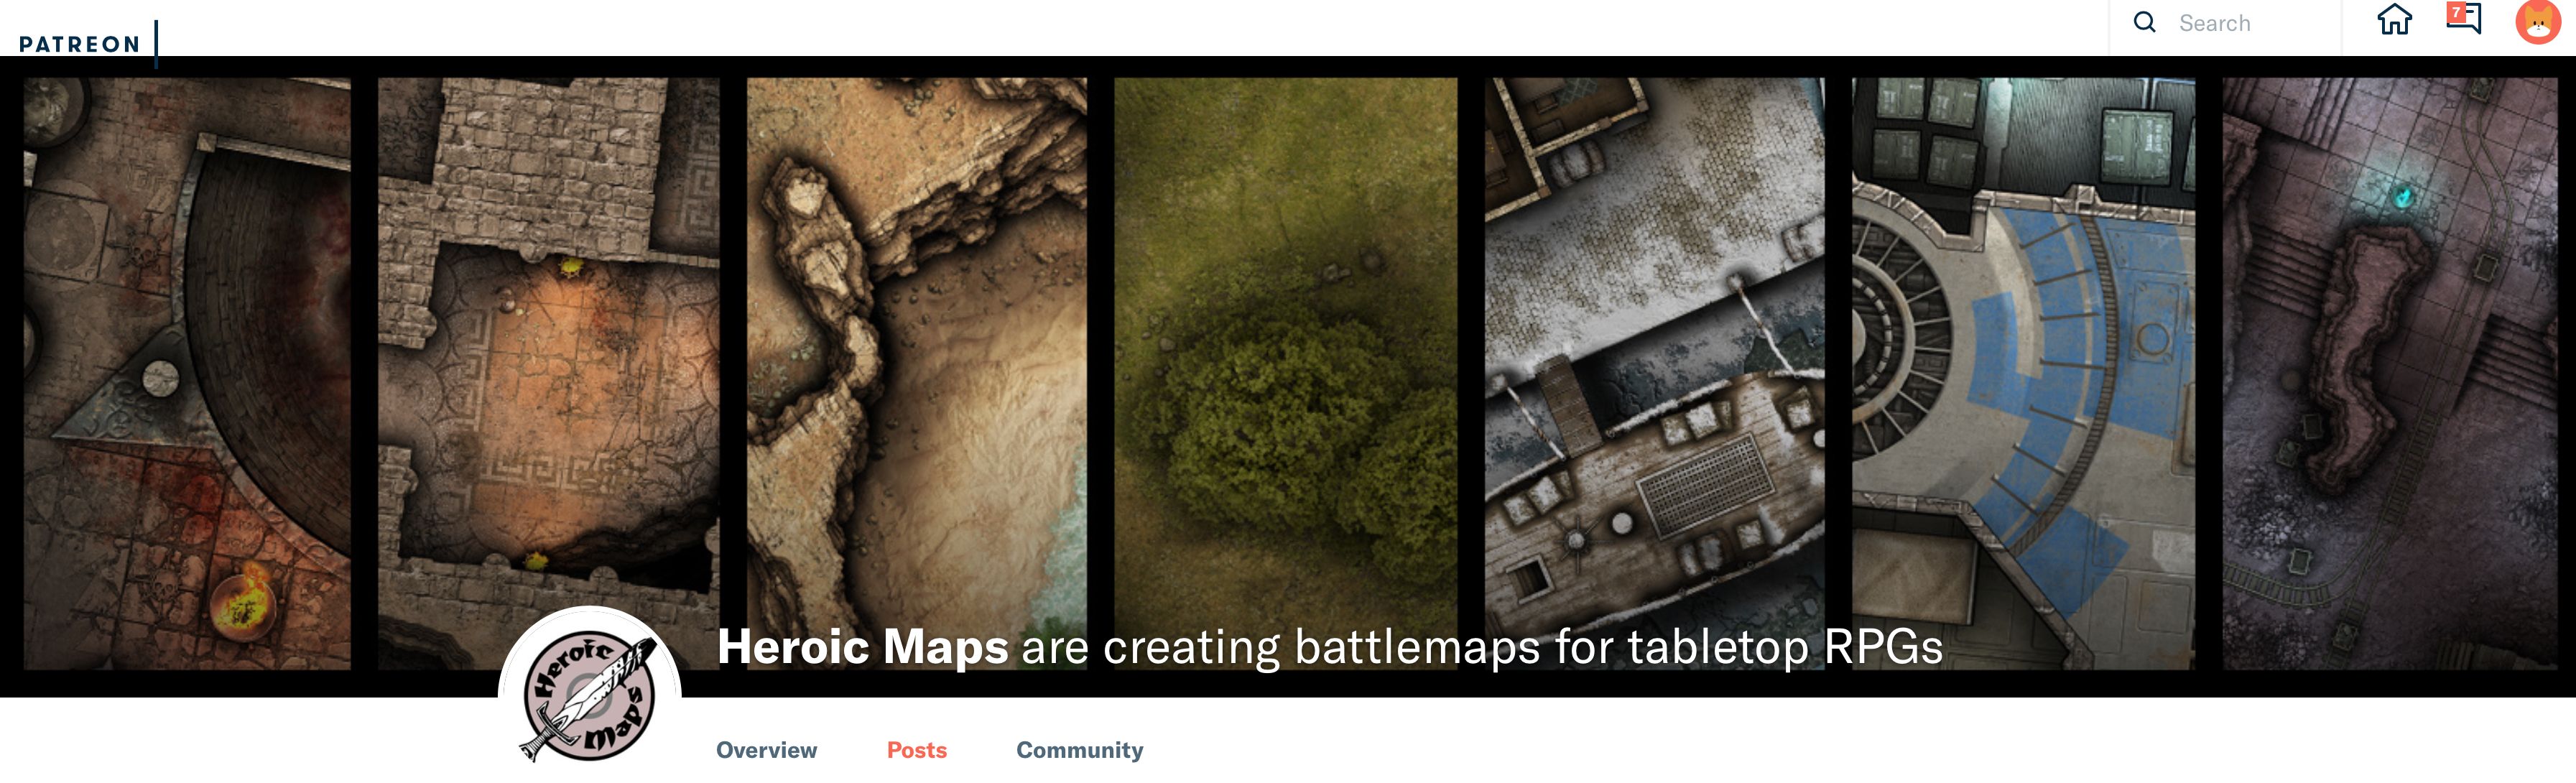The width and height of the screenshot is (2576, 783).
Task: Switch to the Posts tab
Action: coord(916,750)
